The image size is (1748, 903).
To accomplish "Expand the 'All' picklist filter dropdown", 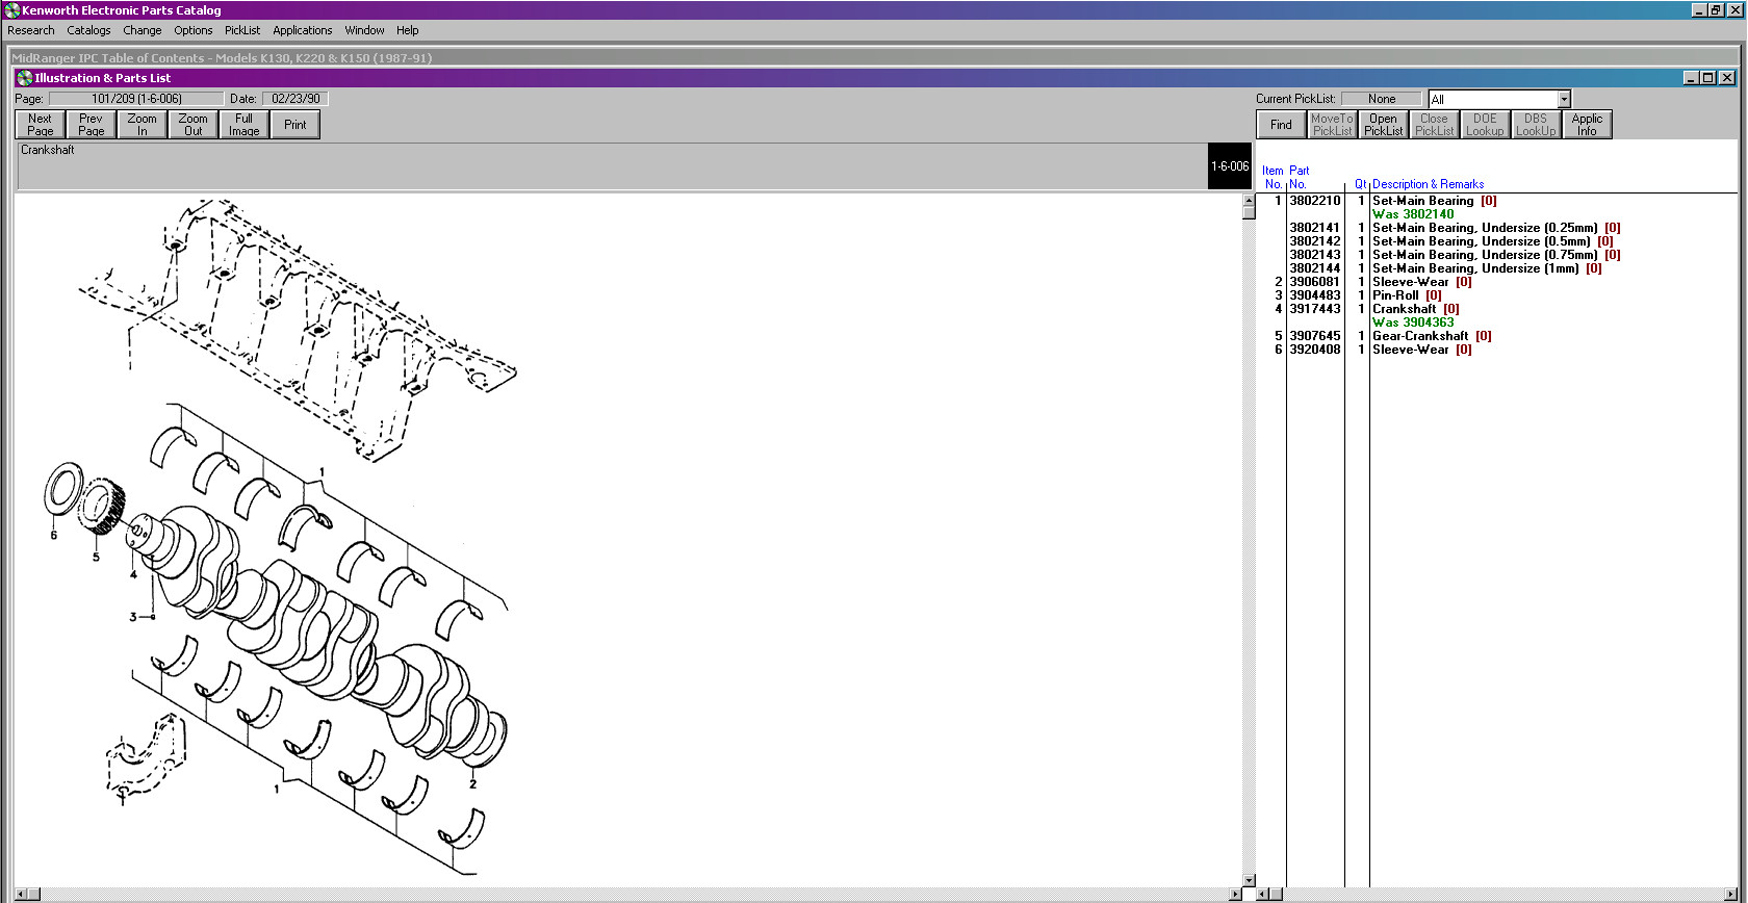I will point(1563,99).
